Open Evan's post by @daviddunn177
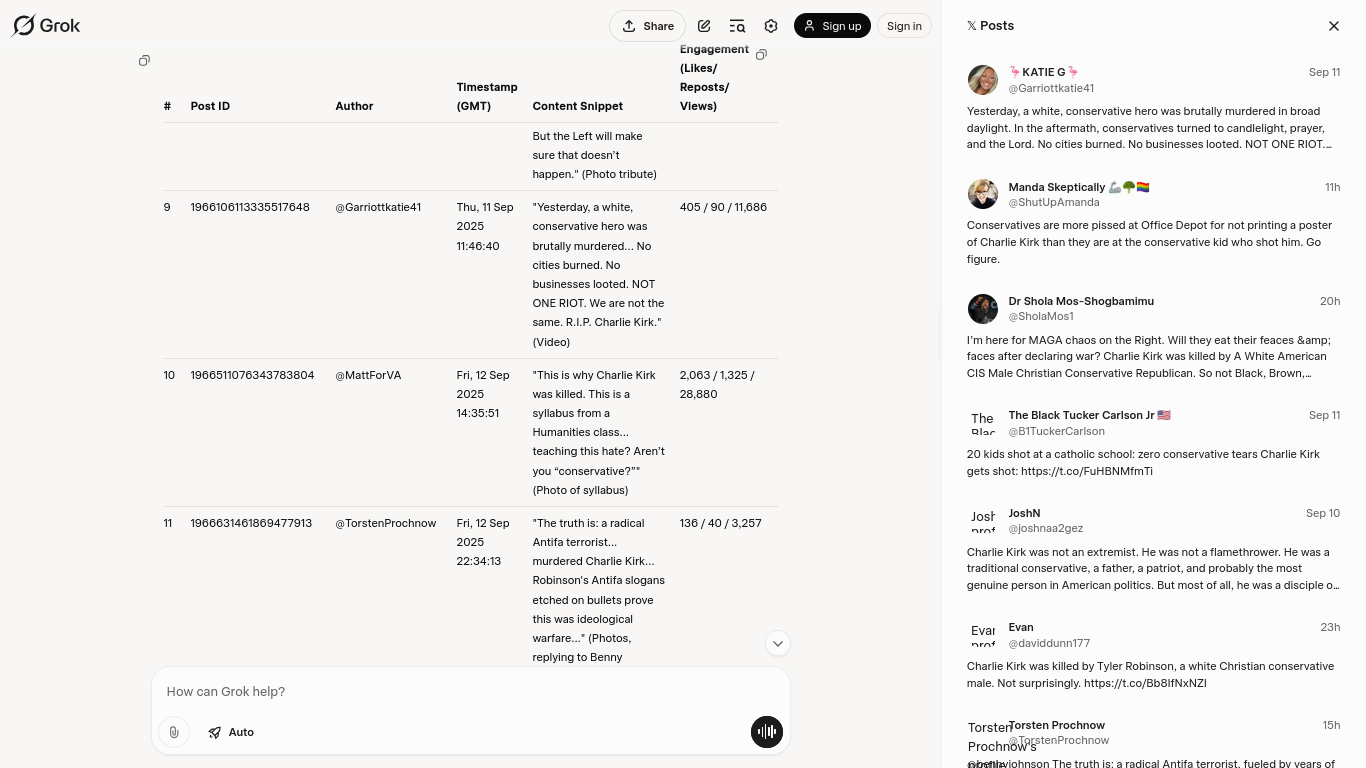The width and height of the screenshot is (1366, 768). 1153,656
